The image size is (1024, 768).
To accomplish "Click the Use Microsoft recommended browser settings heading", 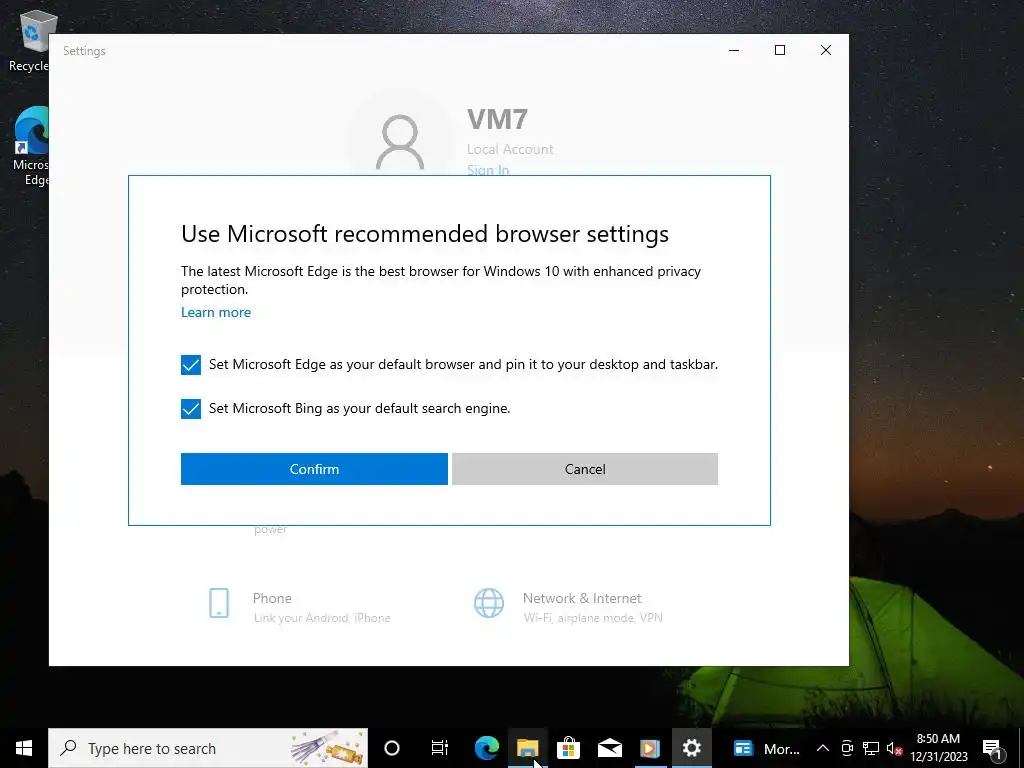I will [x=425, y=234].
